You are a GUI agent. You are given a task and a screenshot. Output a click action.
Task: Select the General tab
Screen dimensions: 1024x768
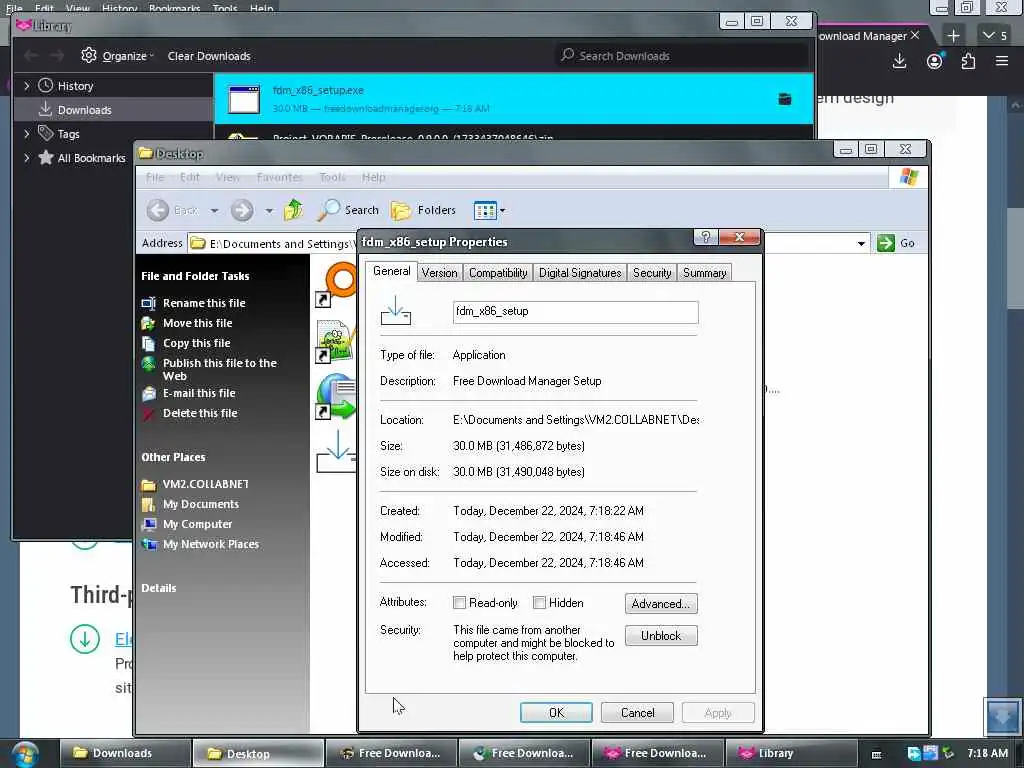tap(391, 271)
